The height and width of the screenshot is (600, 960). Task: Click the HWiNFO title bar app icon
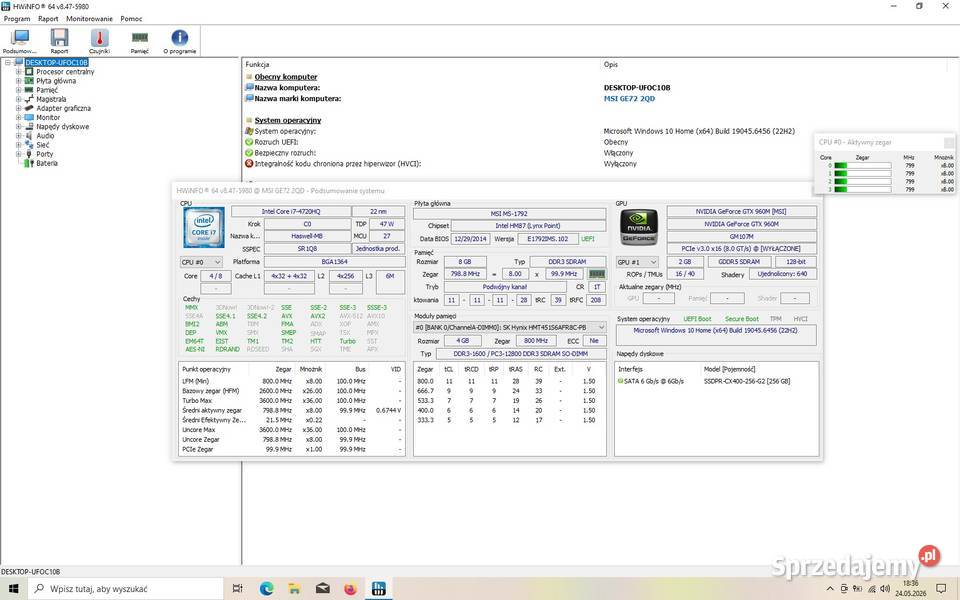6,6
